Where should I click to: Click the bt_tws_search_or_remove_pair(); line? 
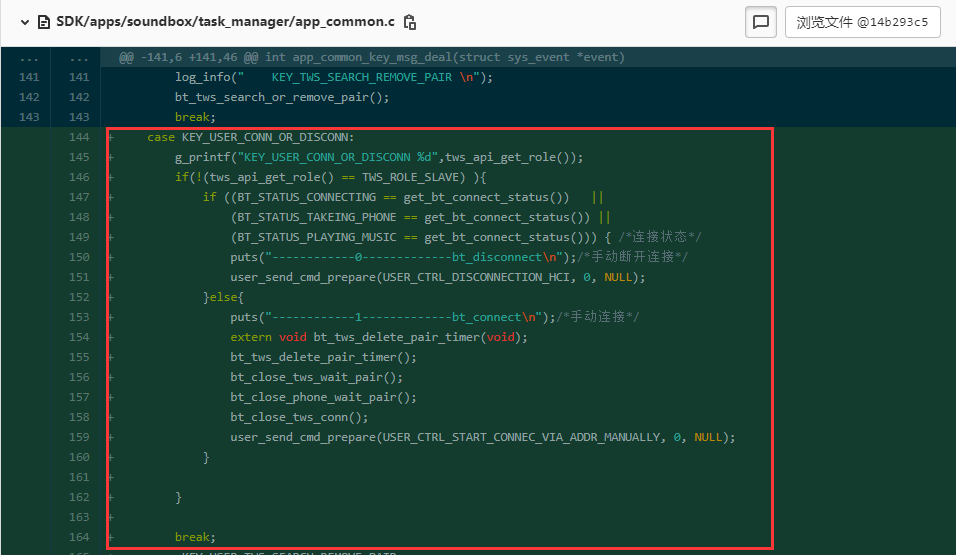pos(282,98)
